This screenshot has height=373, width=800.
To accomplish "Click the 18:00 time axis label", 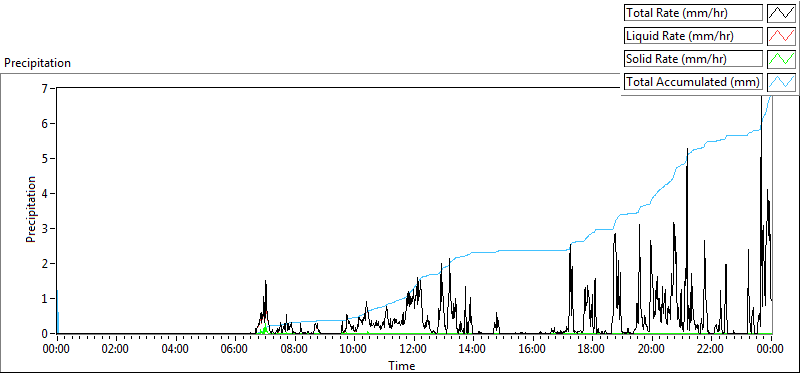I will [592, 350].
